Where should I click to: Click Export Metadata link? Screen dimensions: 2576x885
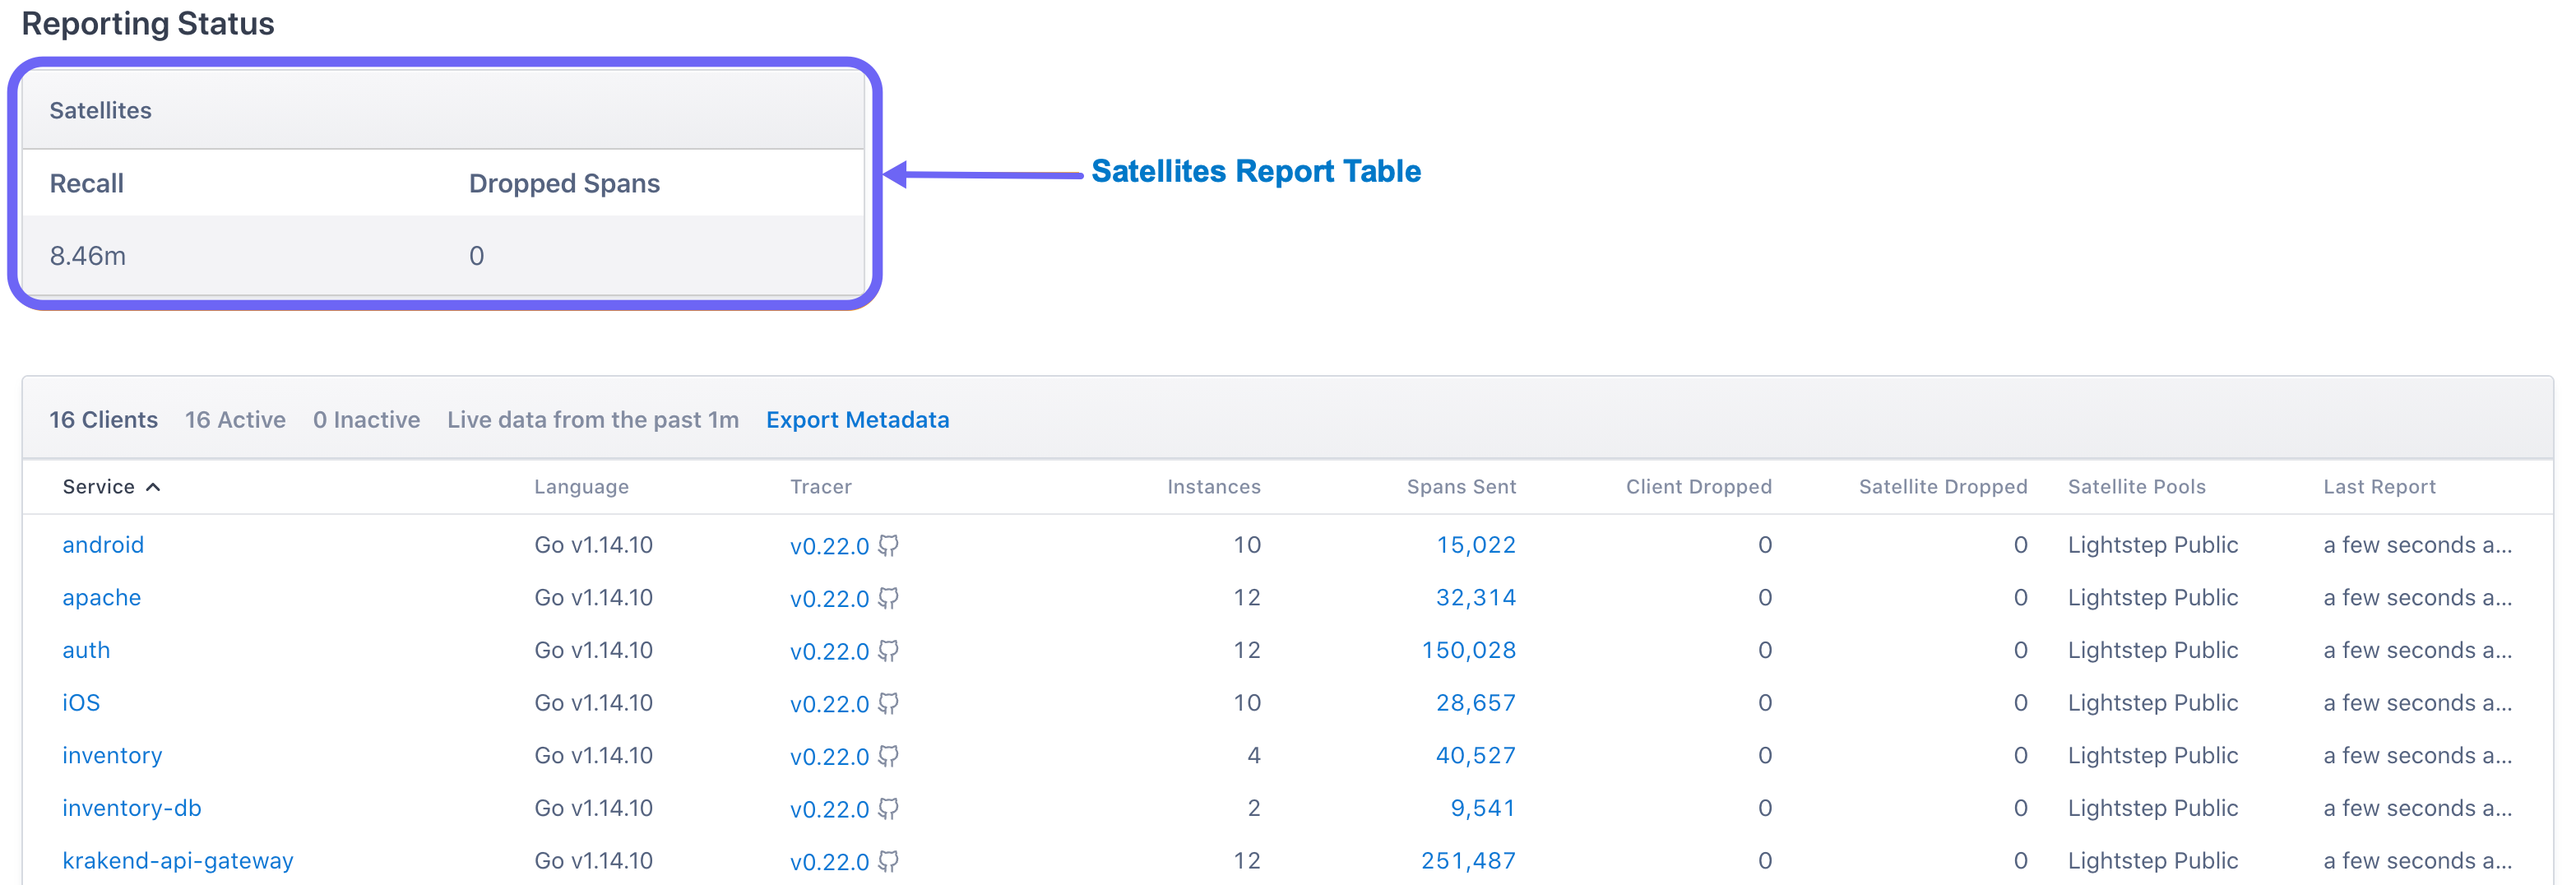click(857, 420)
